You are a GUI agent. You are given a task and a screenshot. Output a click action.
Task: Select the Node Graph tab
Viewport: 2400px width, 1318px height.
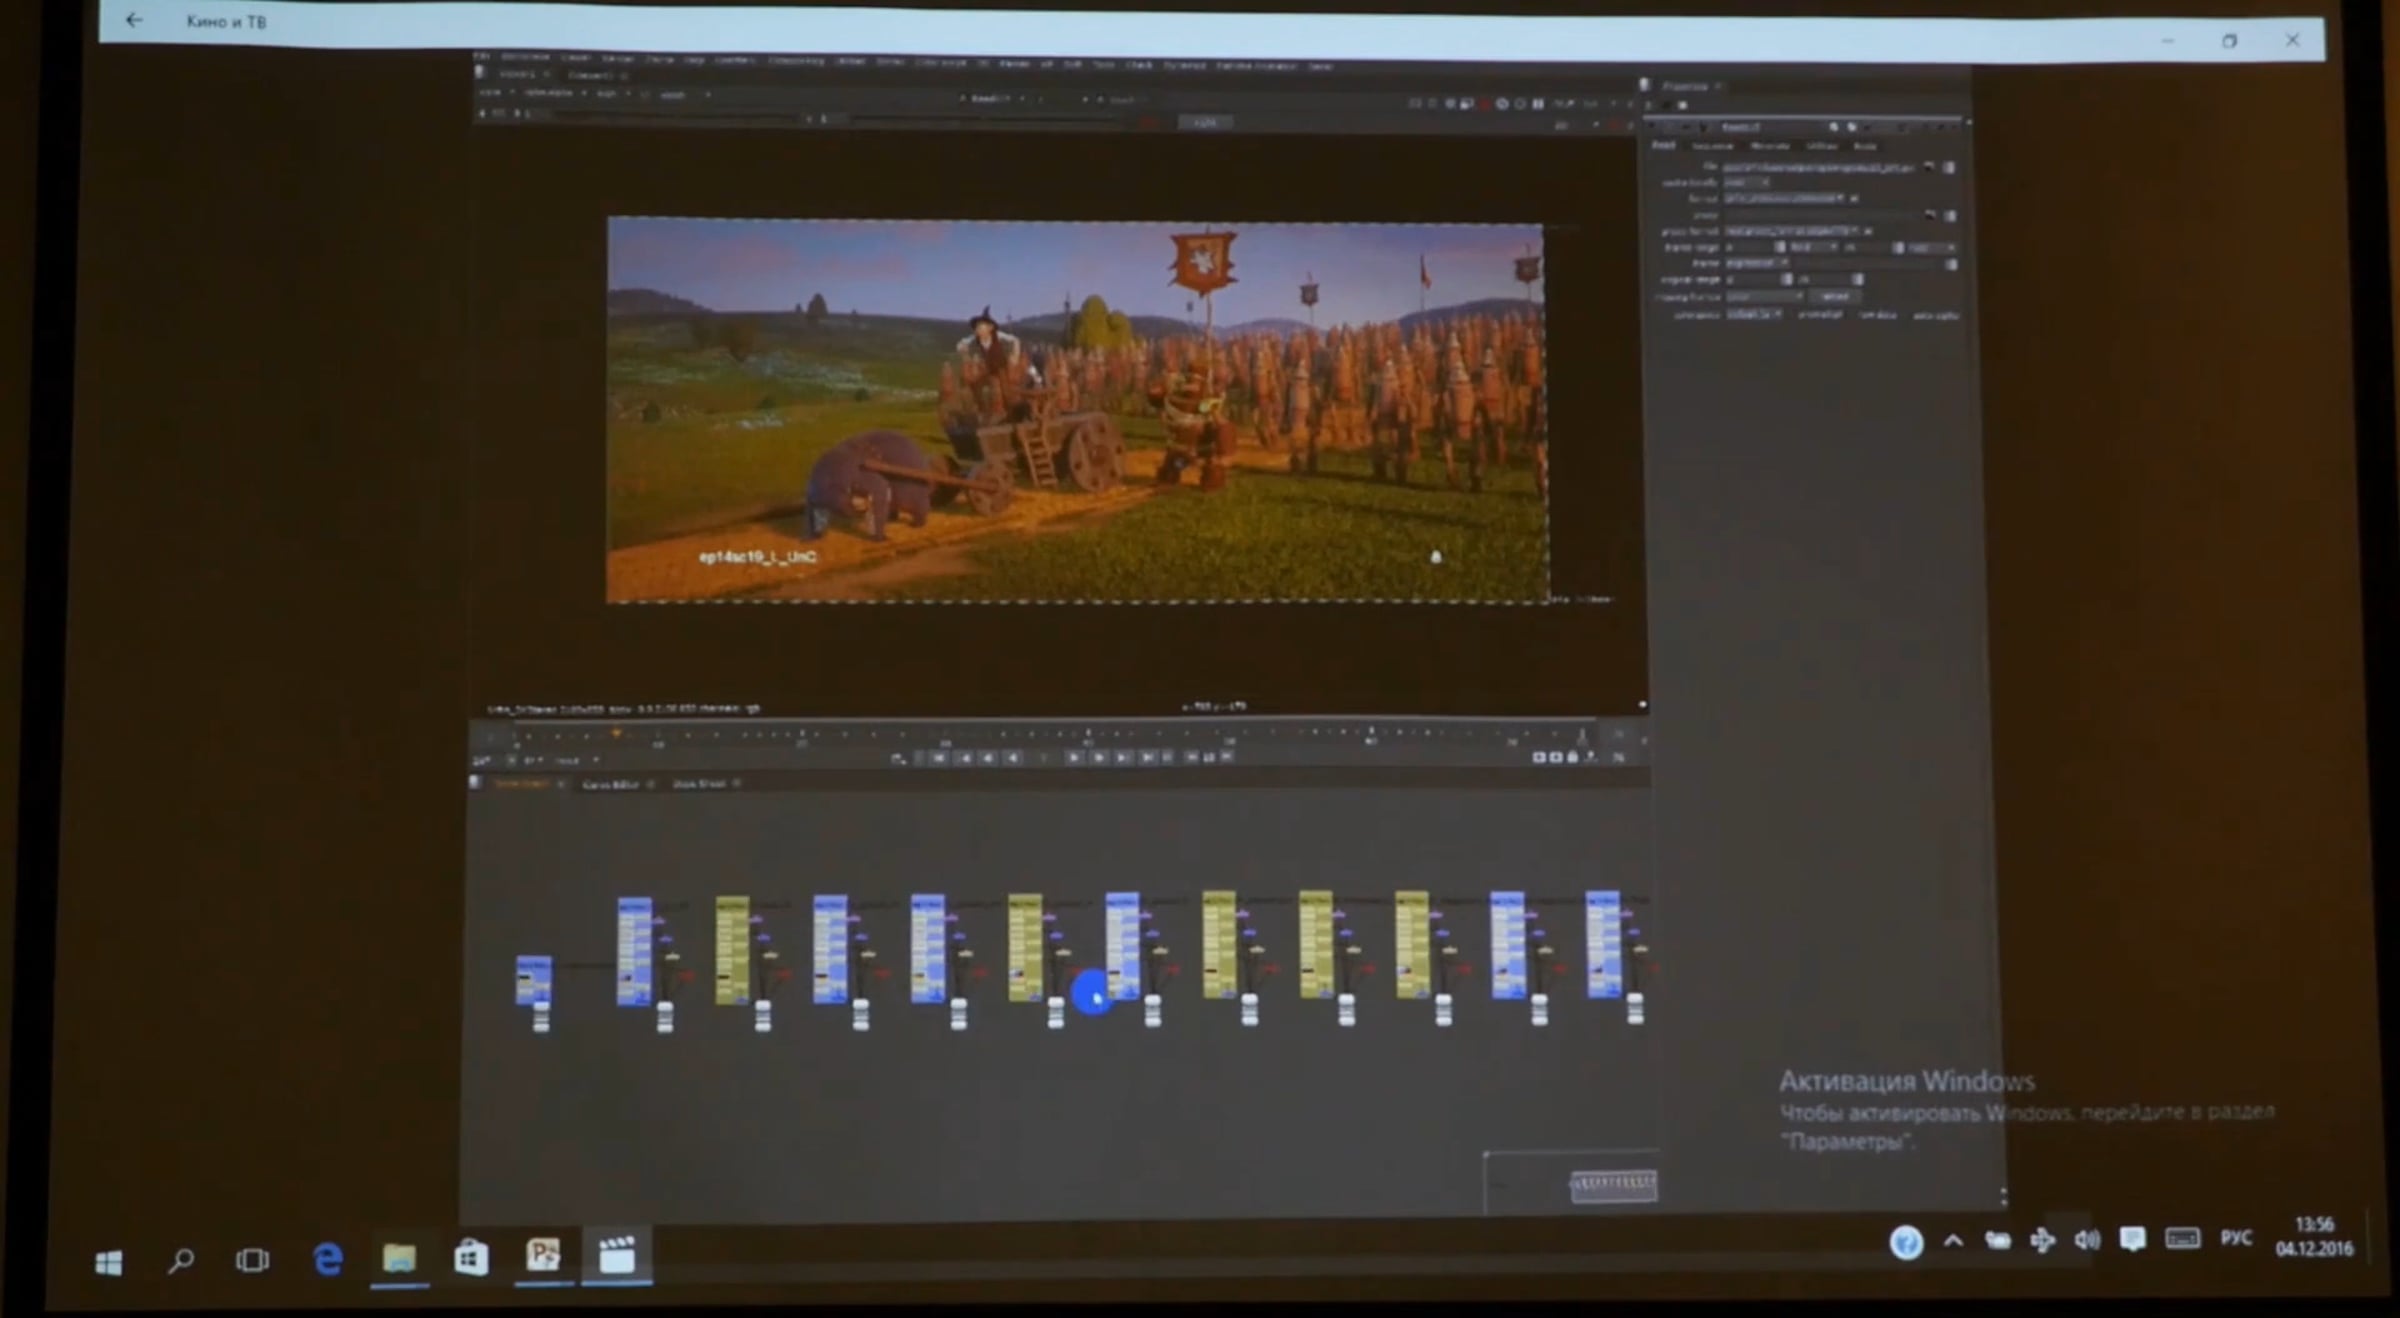(521, 783)
